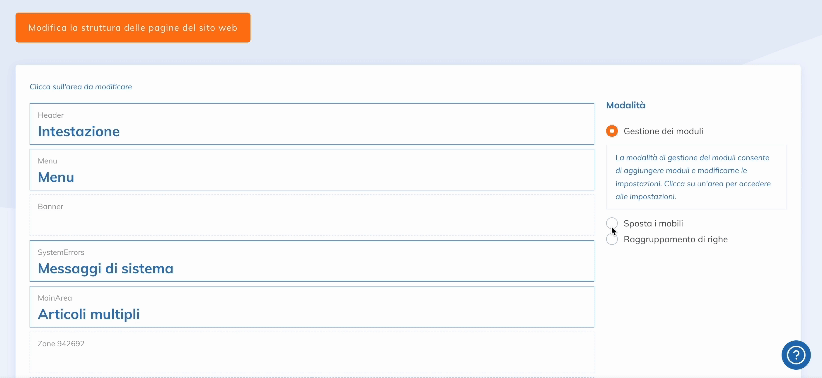Choose the Sposta i mobili label text
The image size is (822, 378).
(653, 223)
